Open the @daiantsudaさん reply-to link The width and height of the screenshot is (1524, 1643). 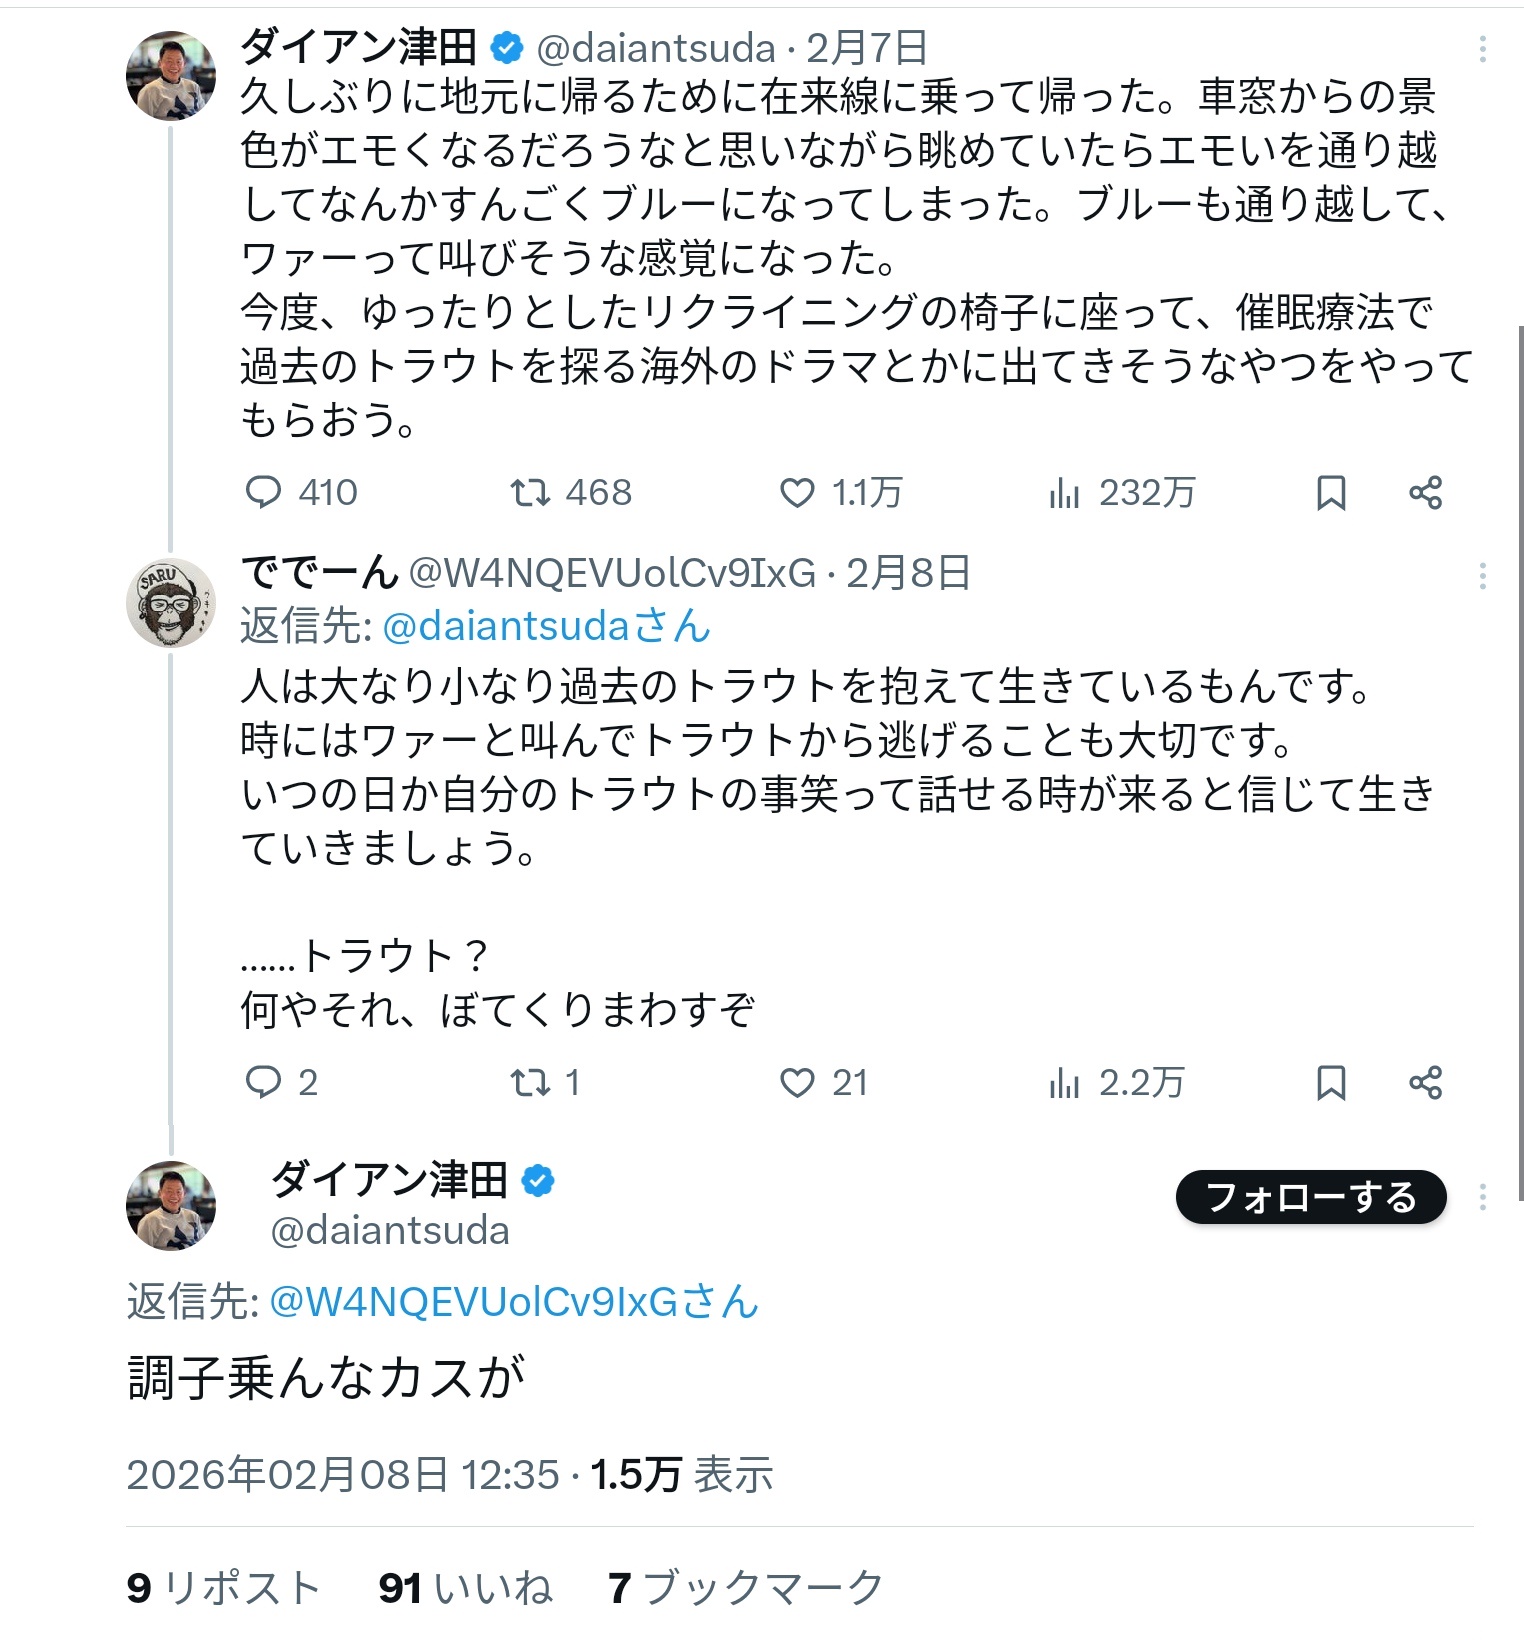(546, 627)
